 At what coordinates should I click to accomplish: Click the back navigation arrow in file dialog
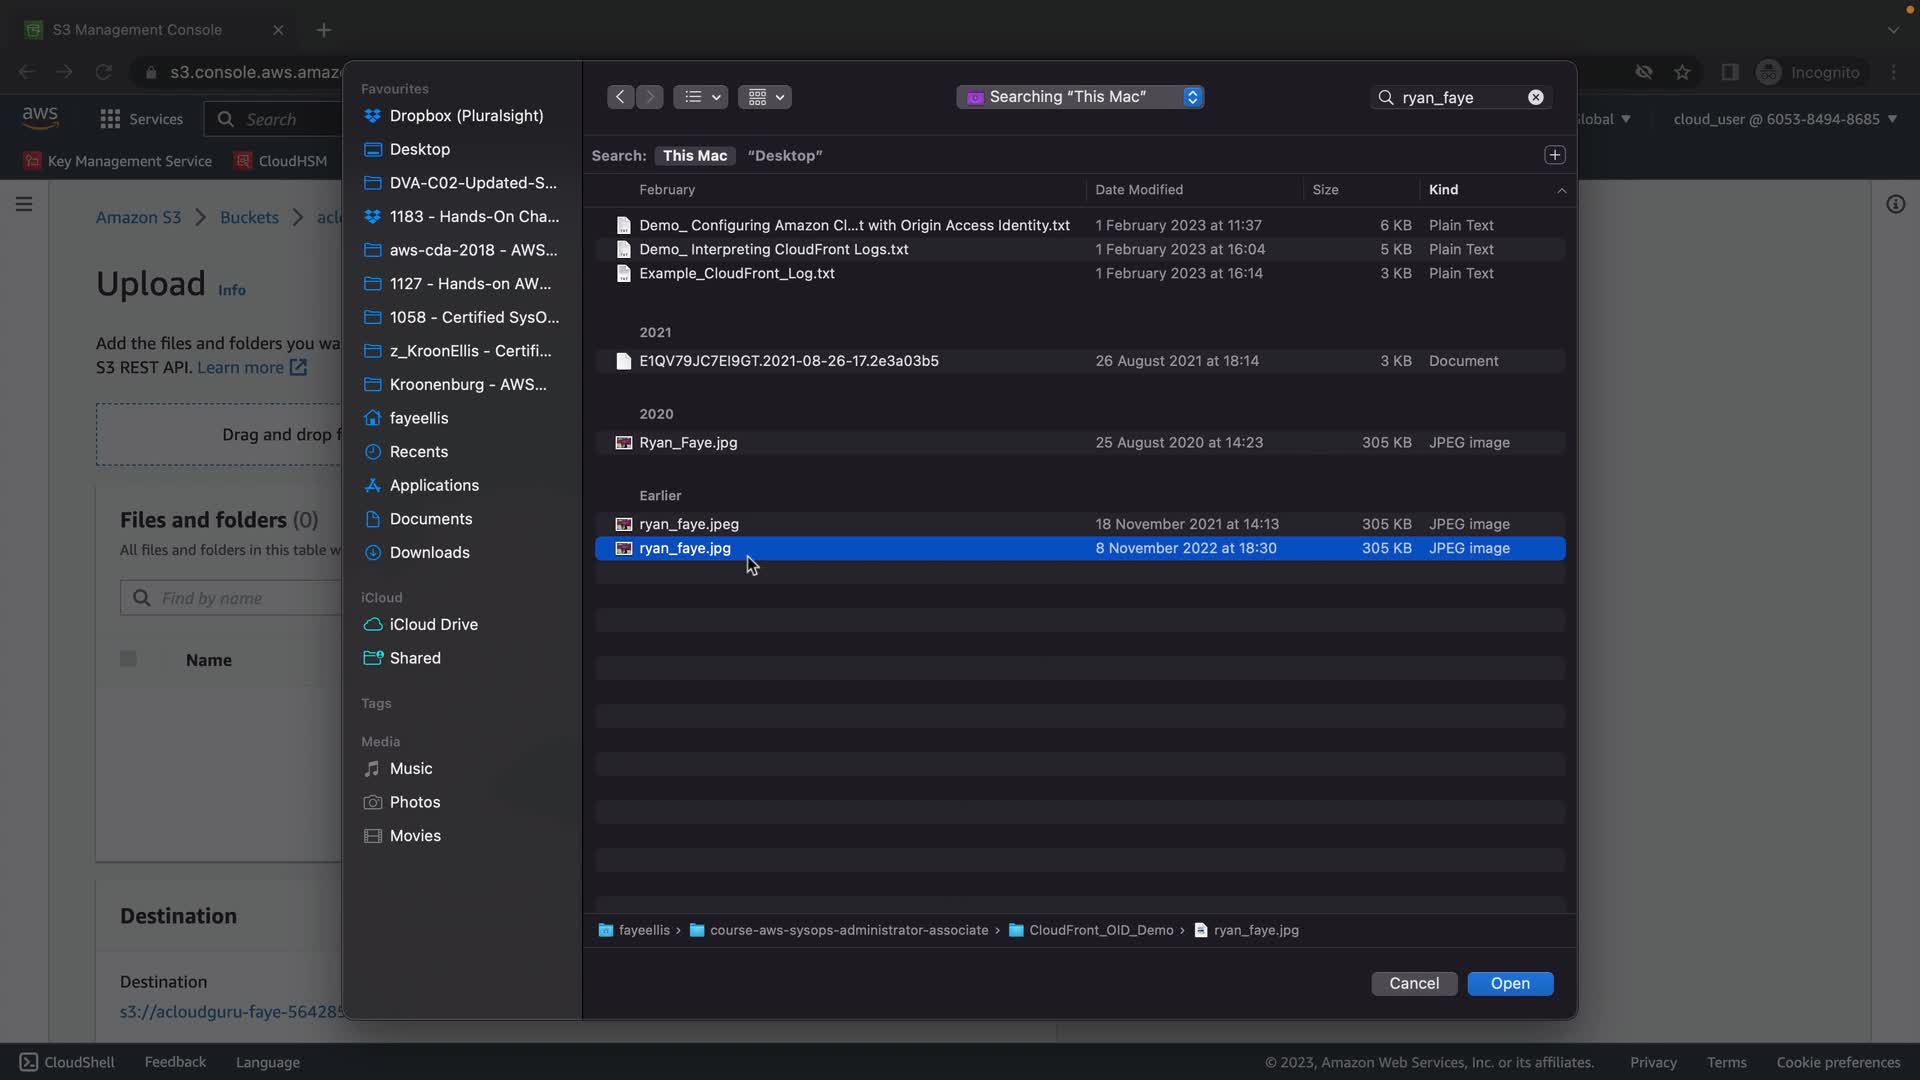tap(620, 97)
